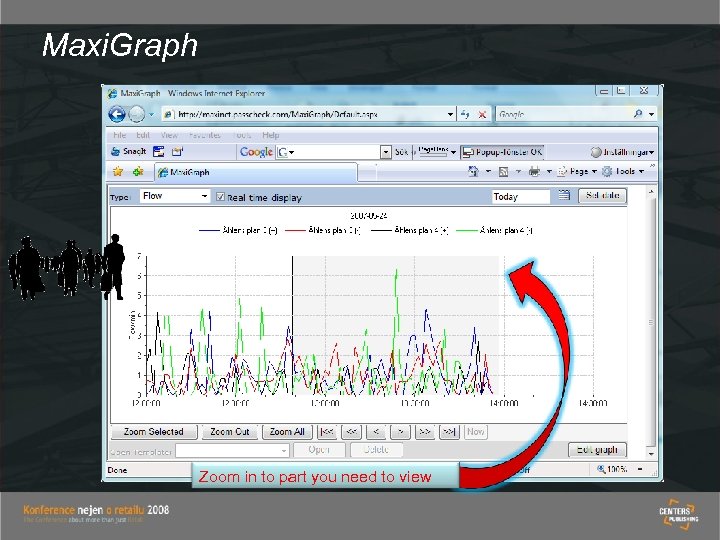
Task: Click the Zoom Selected button
Action: [x=154, y=432]
